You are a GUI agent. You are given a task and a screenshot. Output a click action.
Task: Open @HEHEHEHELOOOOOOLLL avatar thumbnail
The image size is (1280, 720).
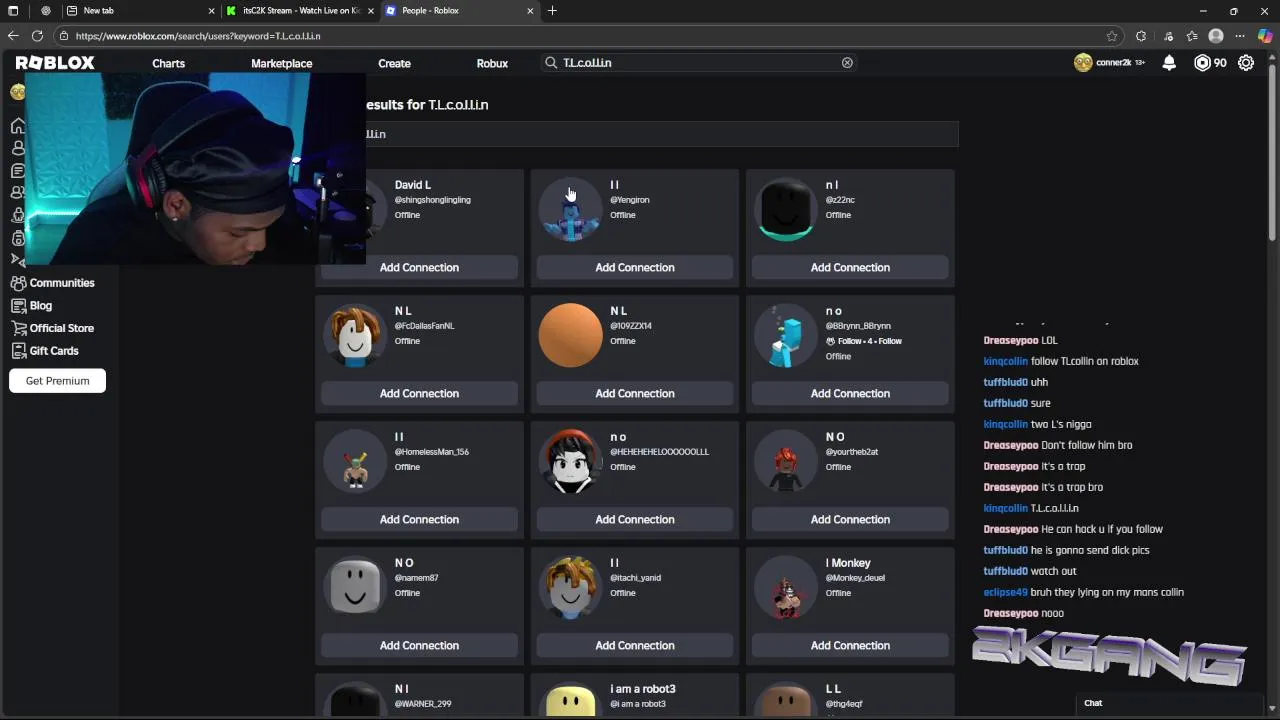coord(571,462)
